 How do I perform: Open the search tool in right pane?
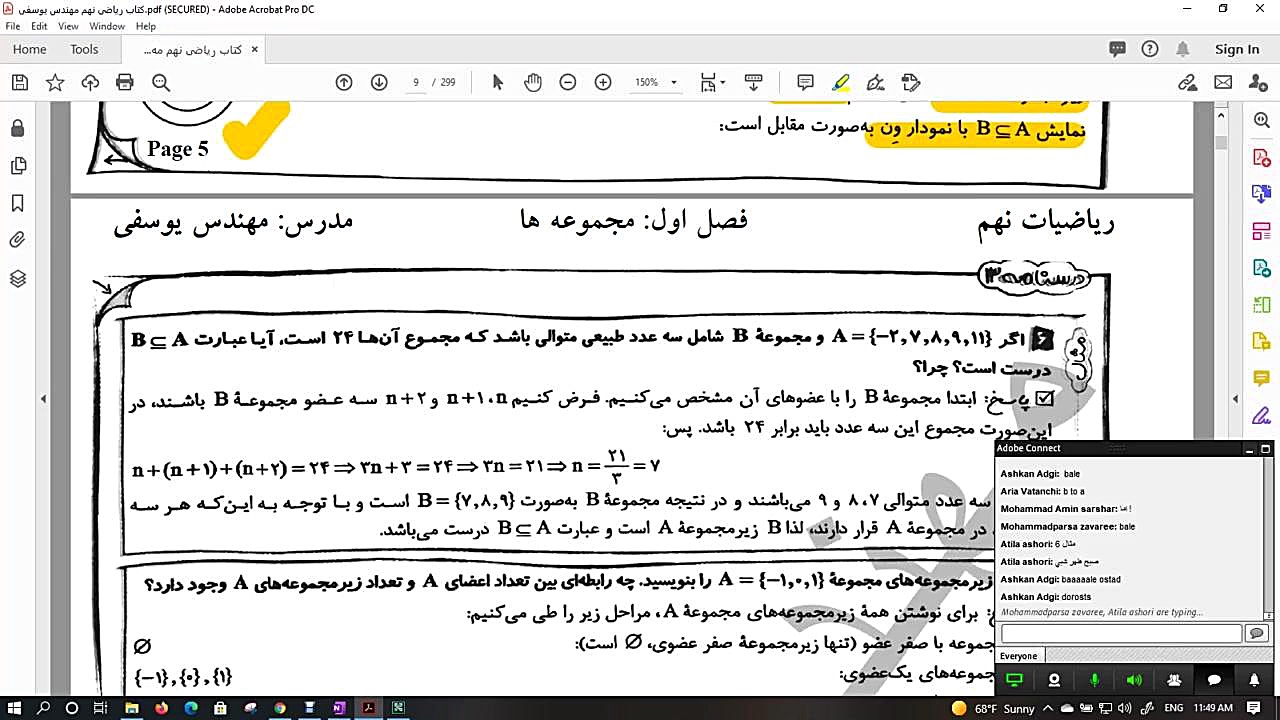(1261, 121)
